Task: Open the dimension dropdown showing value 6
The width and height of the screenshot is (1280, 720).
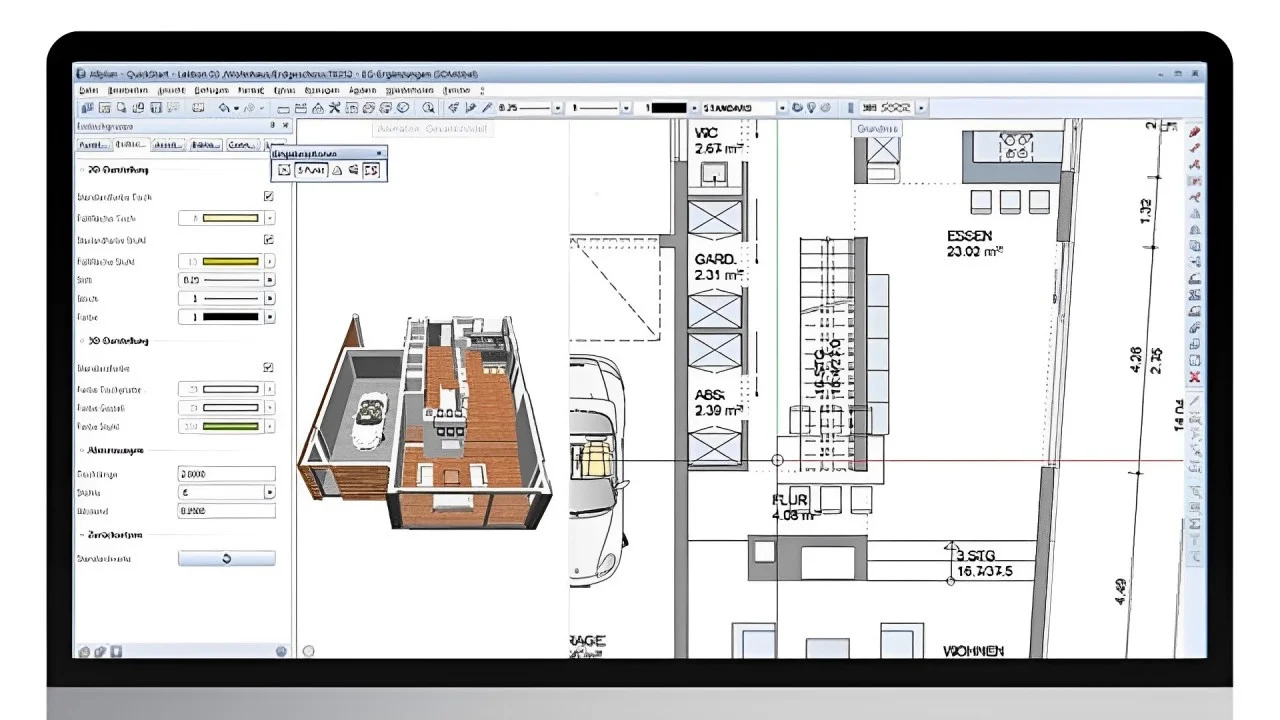Action: 270,493
